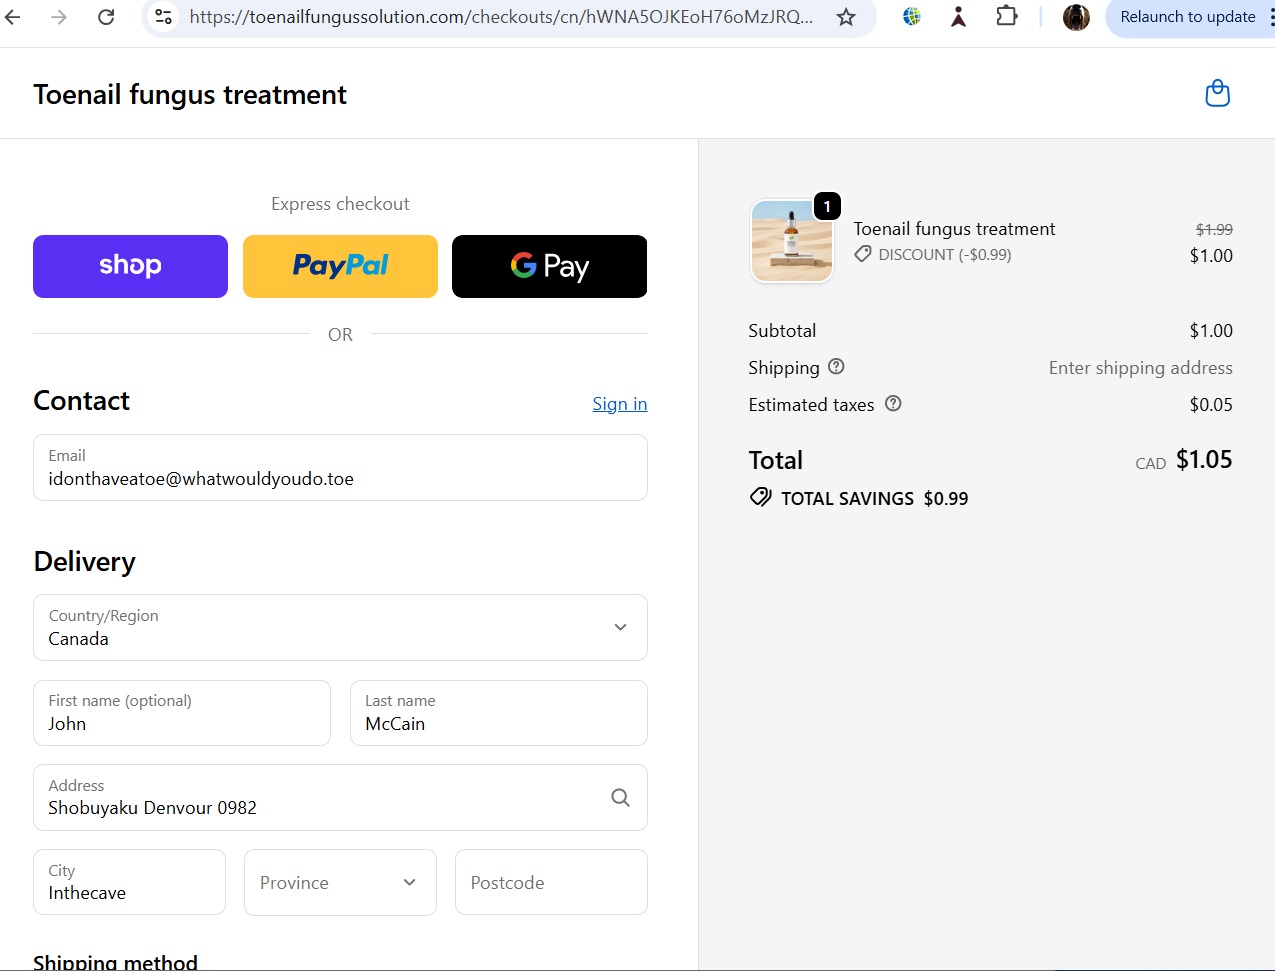Click the address search magnifier icon
The height and width of the screenshot is (971, 1275).
click(620, 797)
